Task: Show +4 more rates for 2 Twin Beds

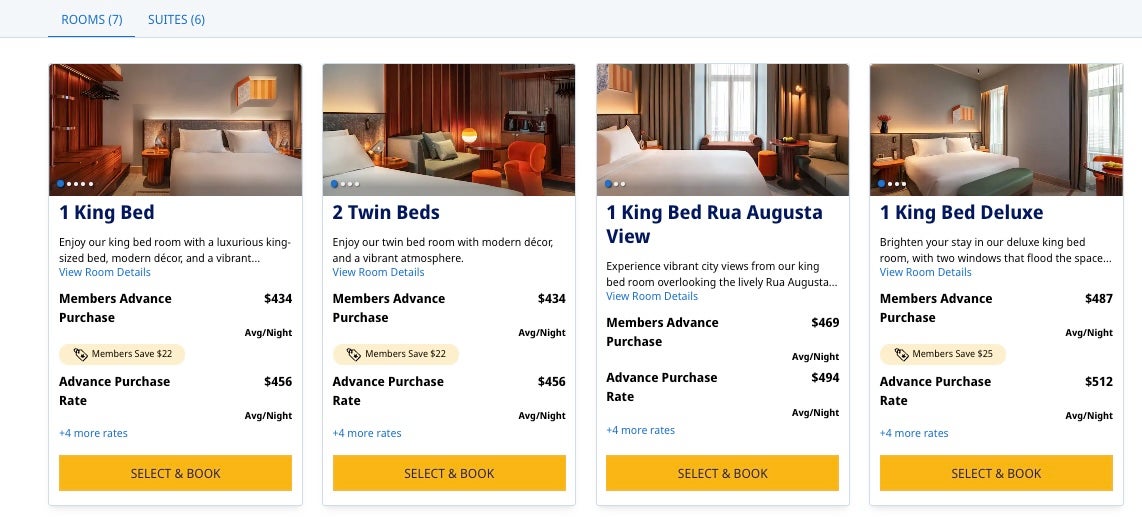Action: click(x=367, y=433)
